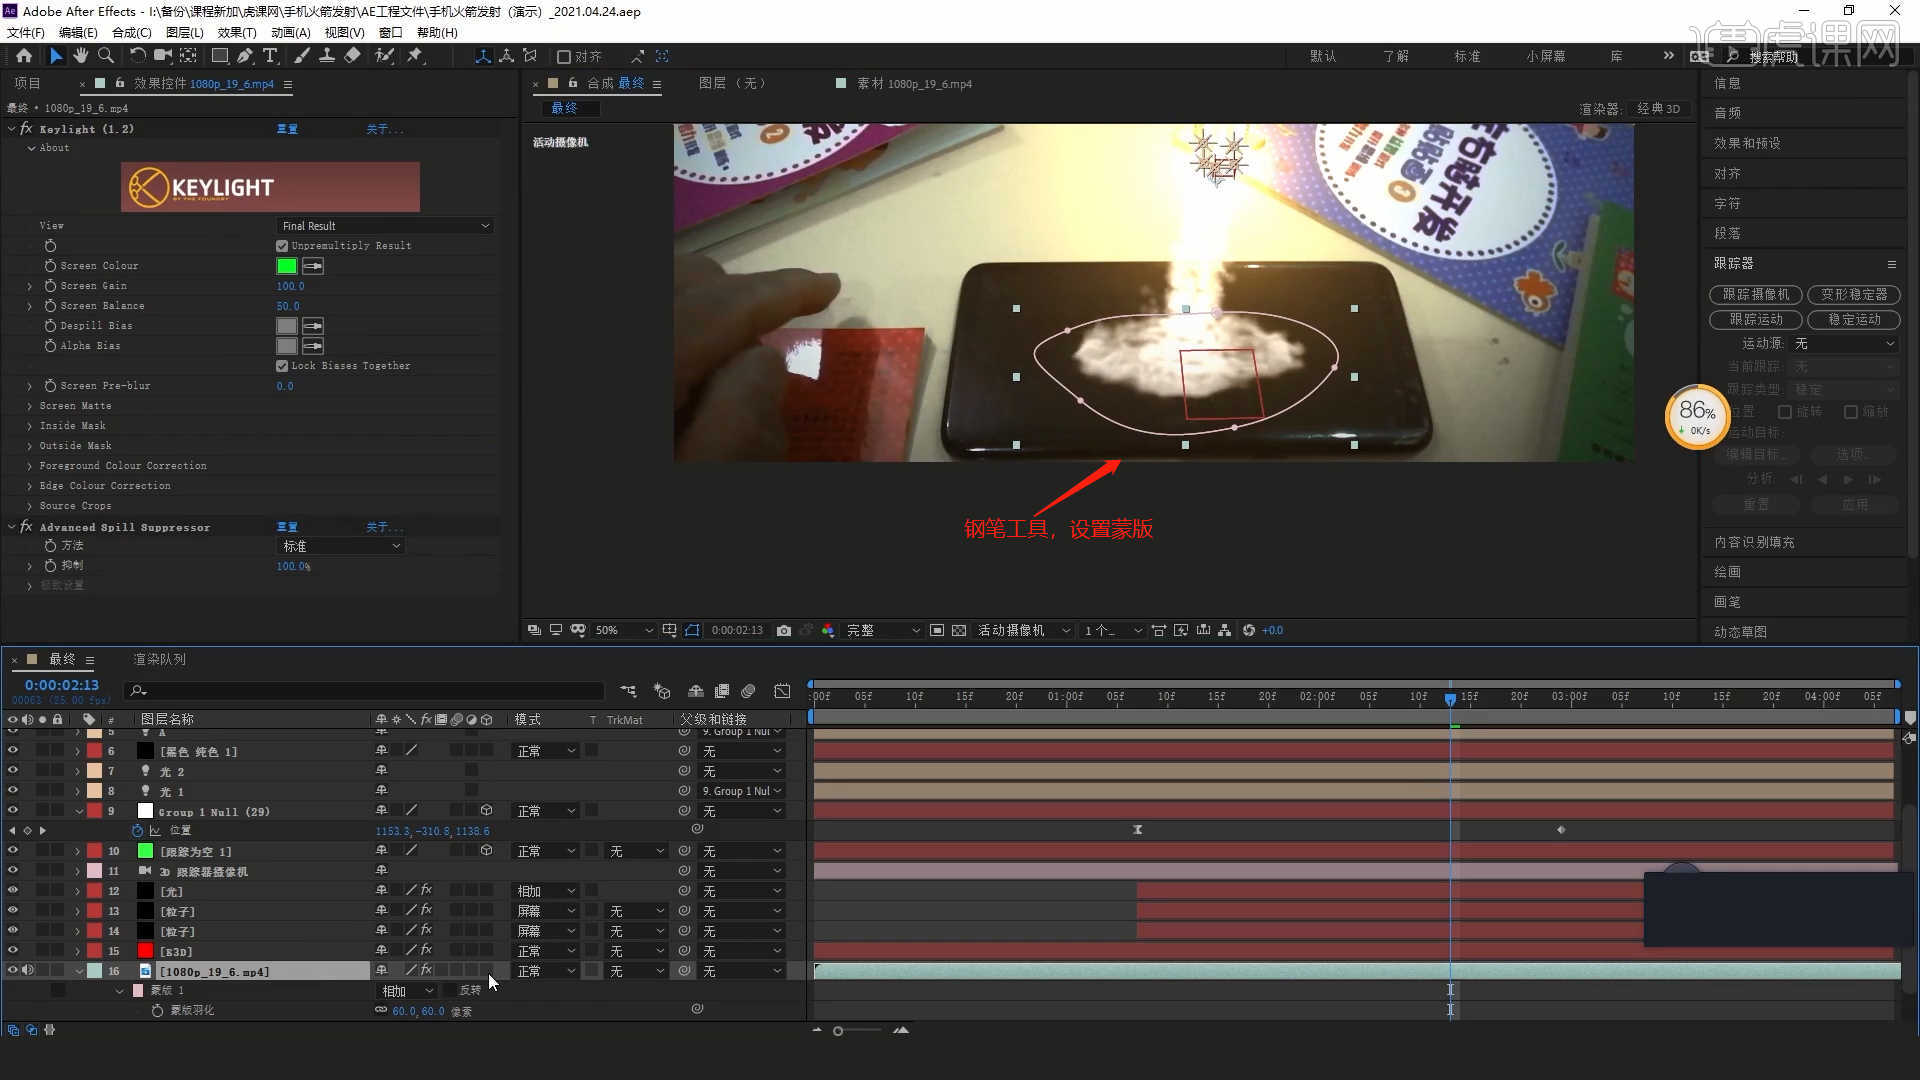The image size is (1920, 1080).
Task: Click the Keylight 重置 reset link
Action: coord(287,129)
